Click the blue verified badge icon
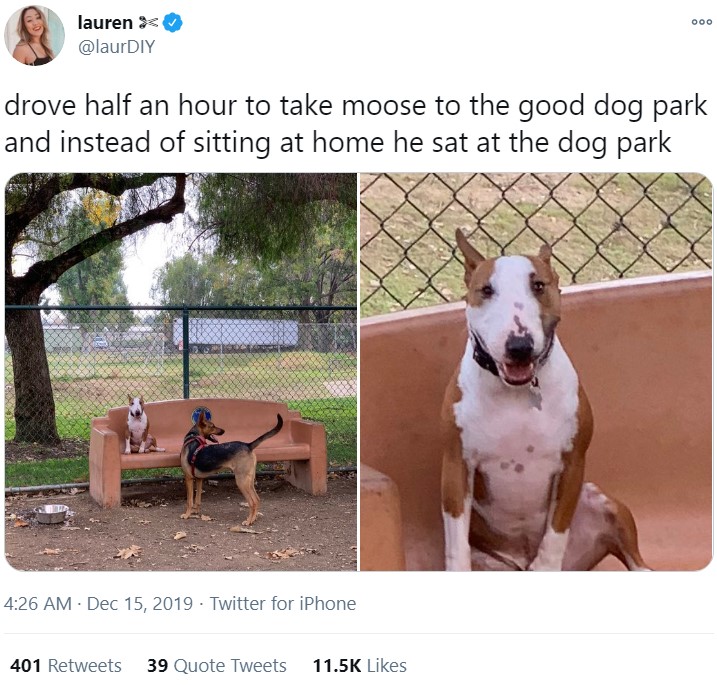 [x=173, y=22]
